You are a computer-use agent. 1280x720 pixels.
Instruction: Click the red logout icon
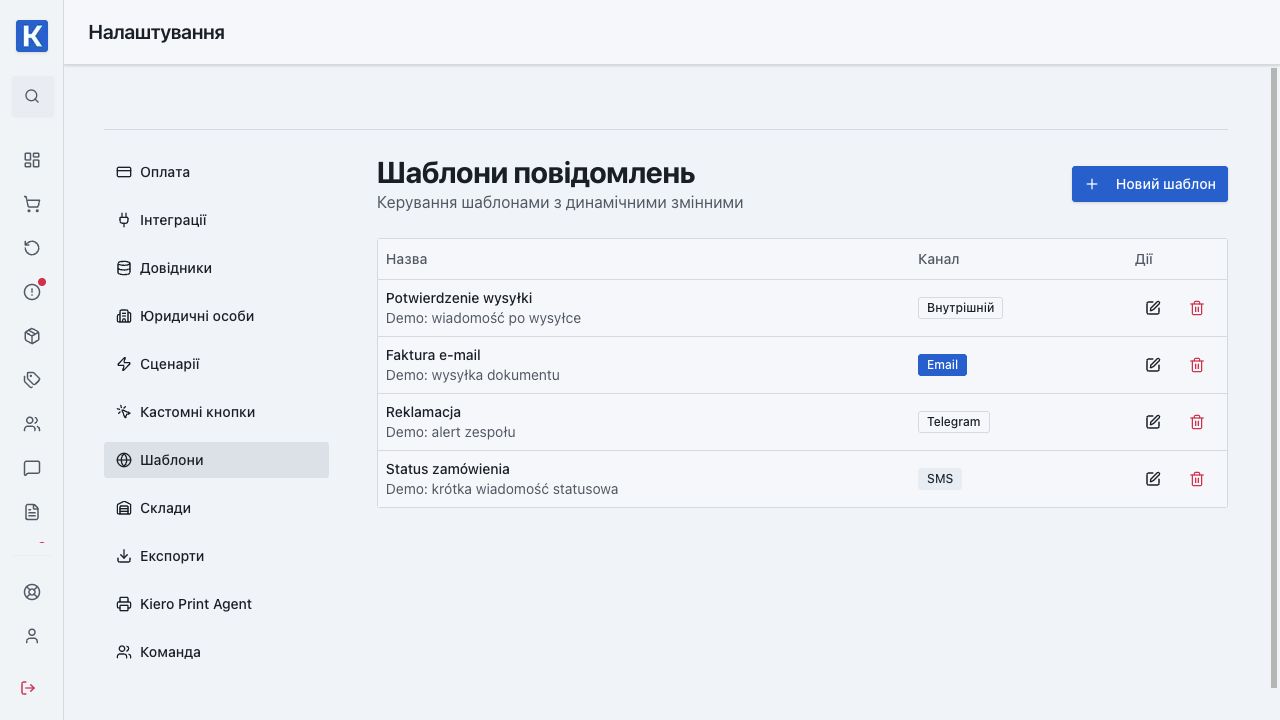pyautogui.click(x=28, y=688)
